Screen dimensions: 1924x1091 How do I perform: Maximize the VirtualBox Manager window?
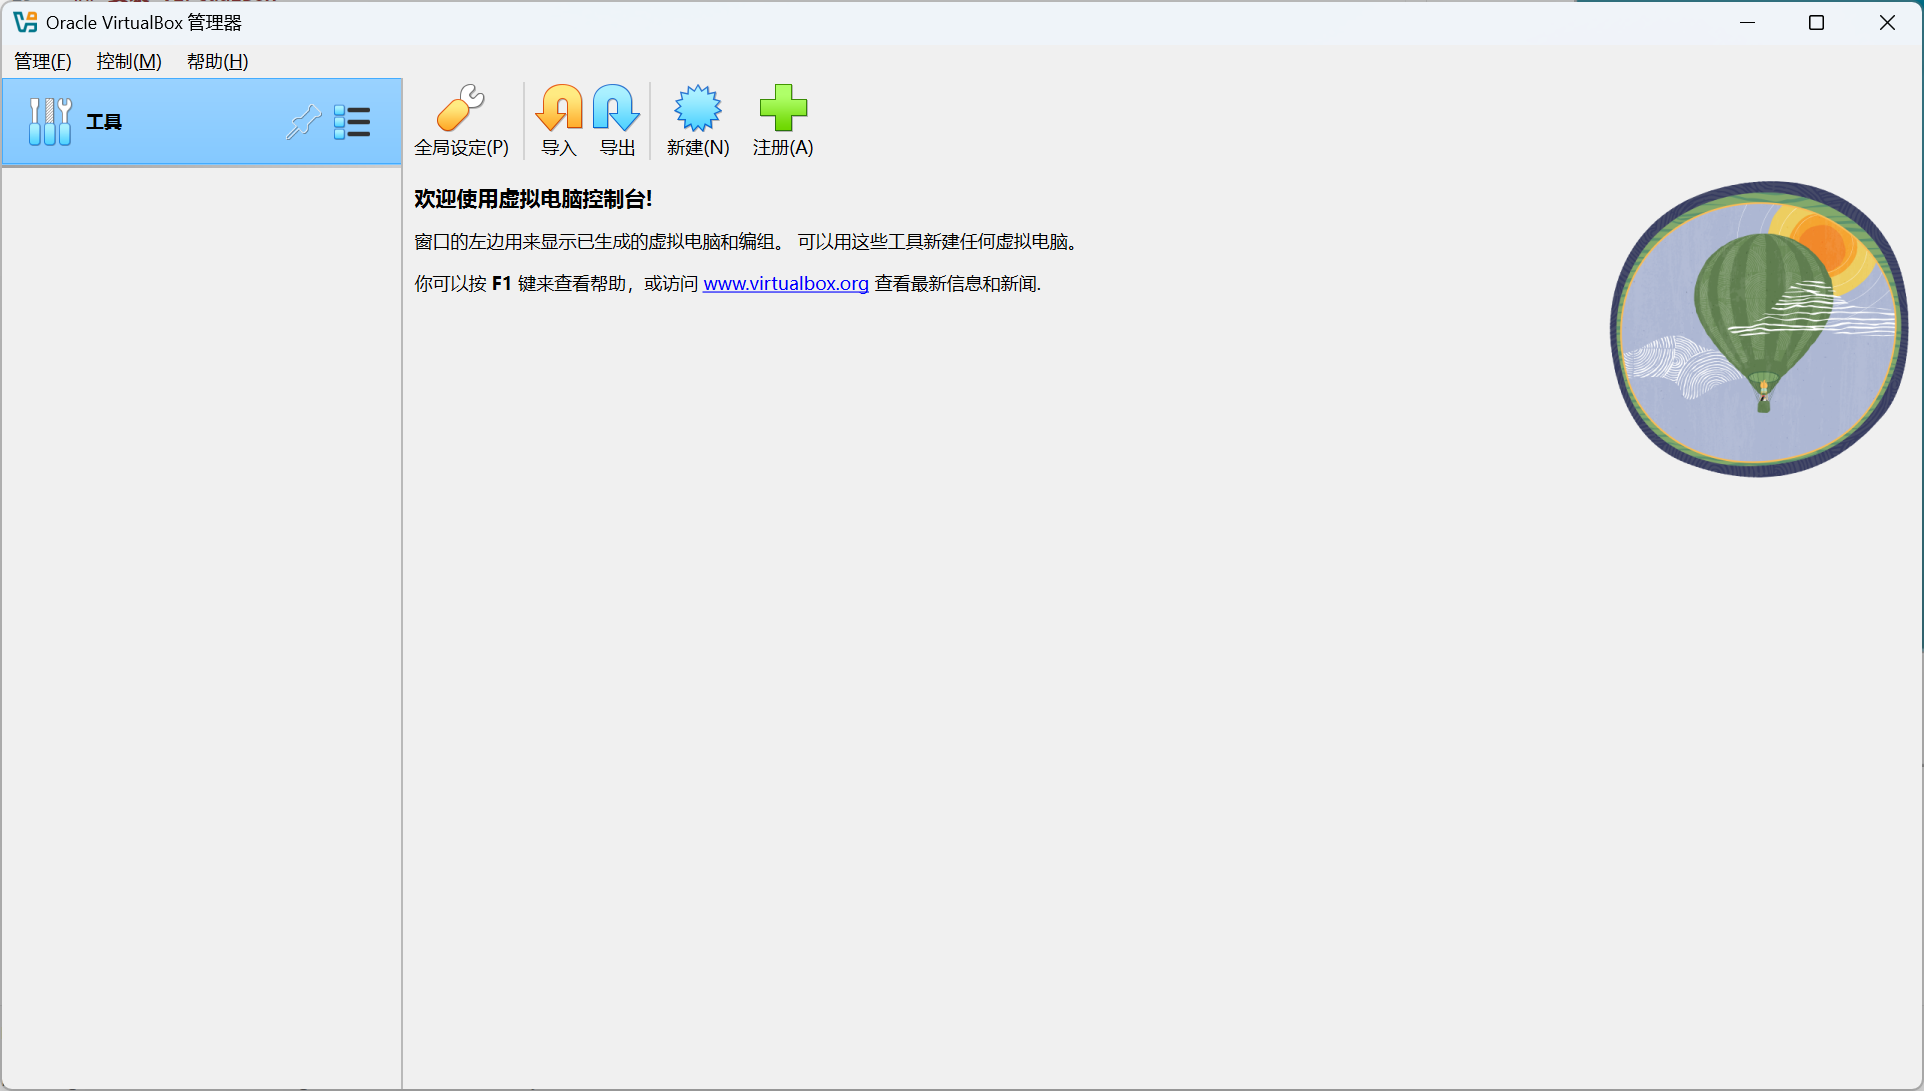tap(1816, 22)
